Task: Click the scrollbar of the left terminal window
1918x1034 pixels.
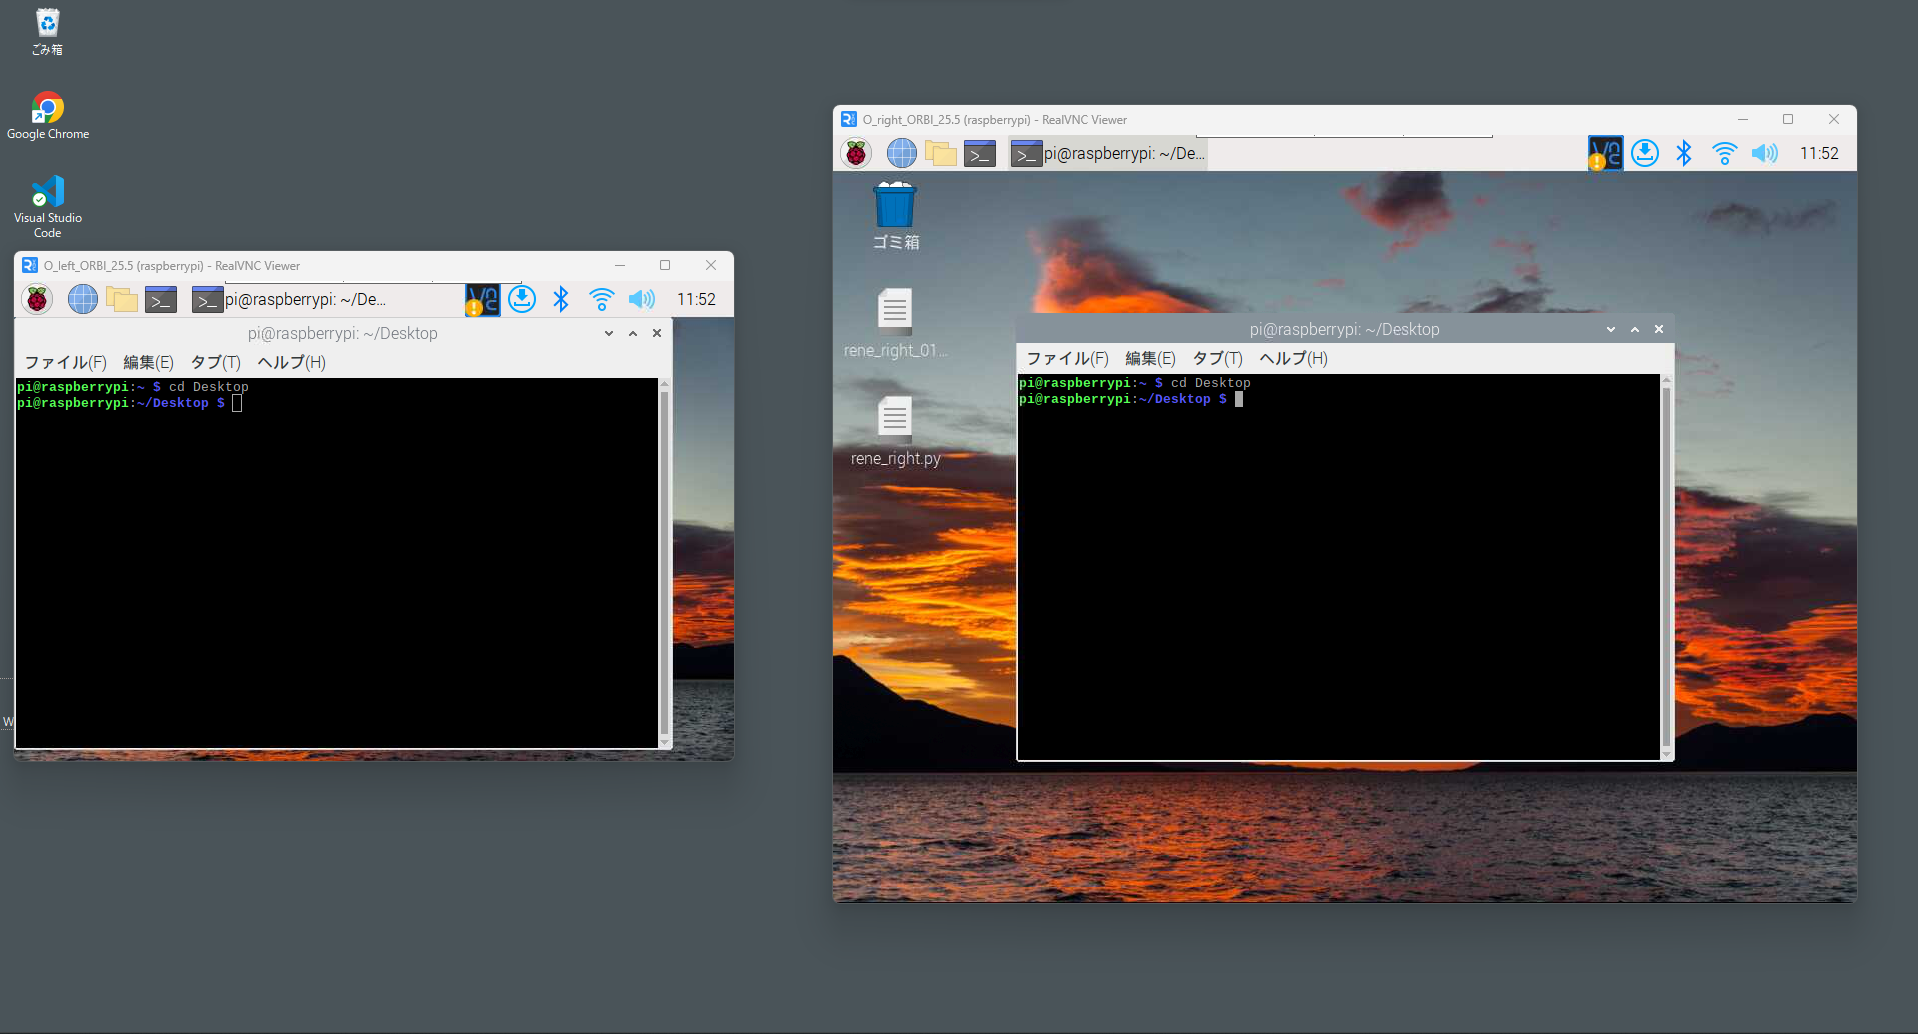Action: [x=663, y=560]
